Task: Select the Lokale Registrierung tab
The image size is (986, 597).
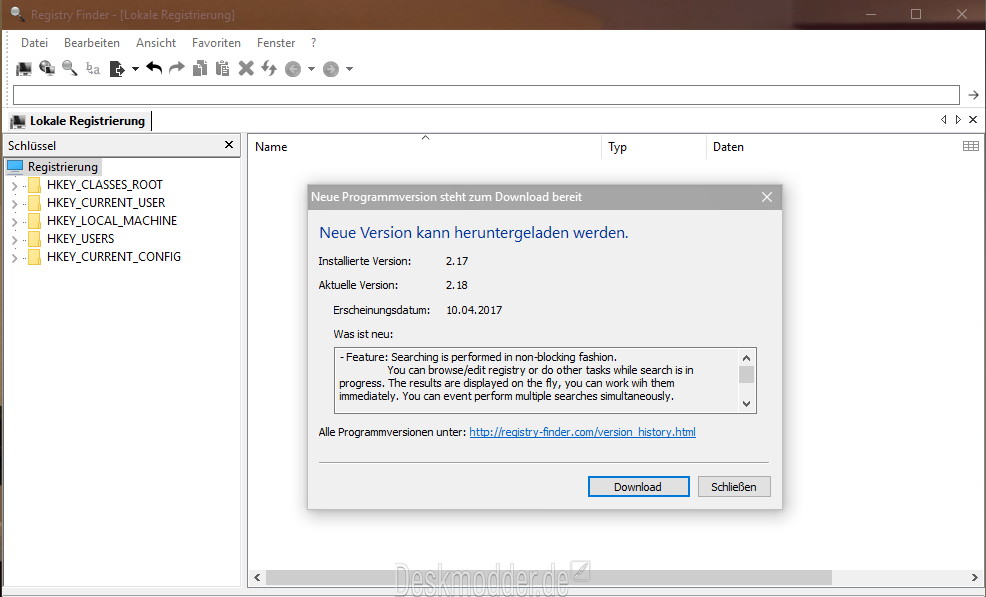Action: (78, 121)
